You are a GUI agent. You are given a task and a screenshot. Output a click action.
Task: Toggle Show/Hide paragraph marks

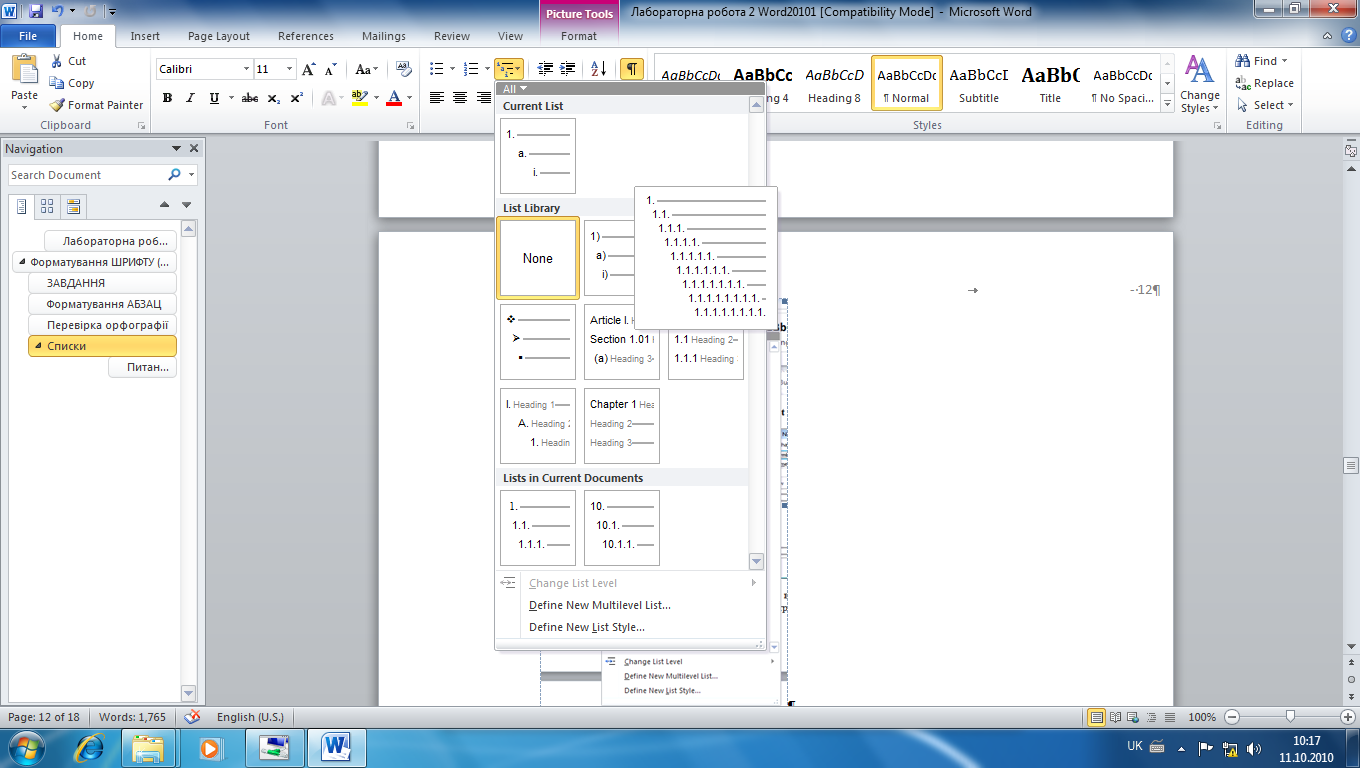point(631,69)
